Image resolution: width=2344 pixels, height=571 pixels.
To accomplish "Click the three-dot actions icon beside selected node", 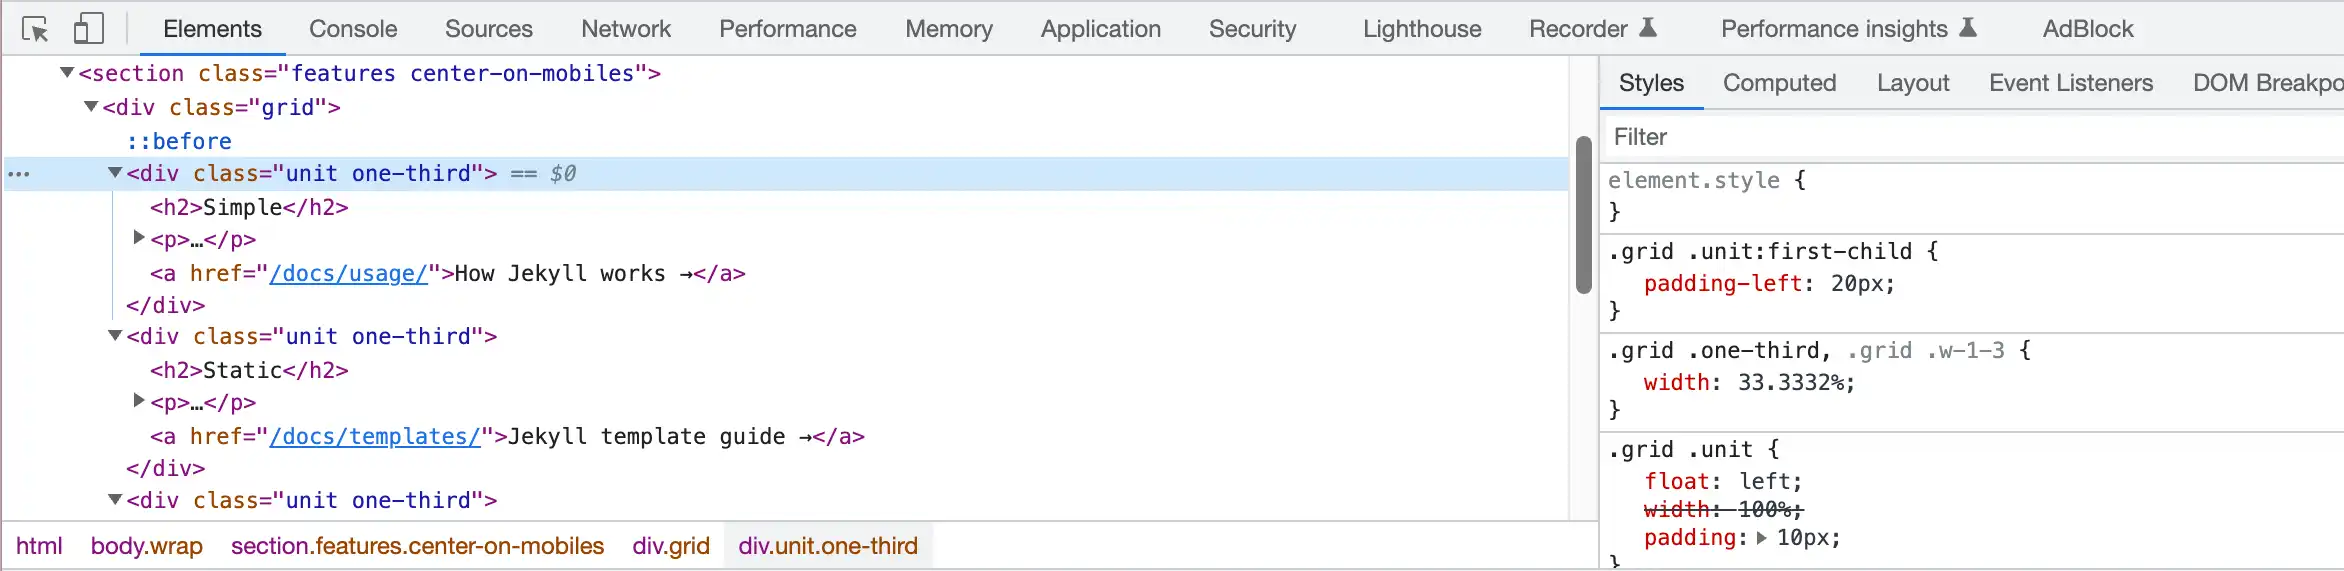I will tap(19, 174).
